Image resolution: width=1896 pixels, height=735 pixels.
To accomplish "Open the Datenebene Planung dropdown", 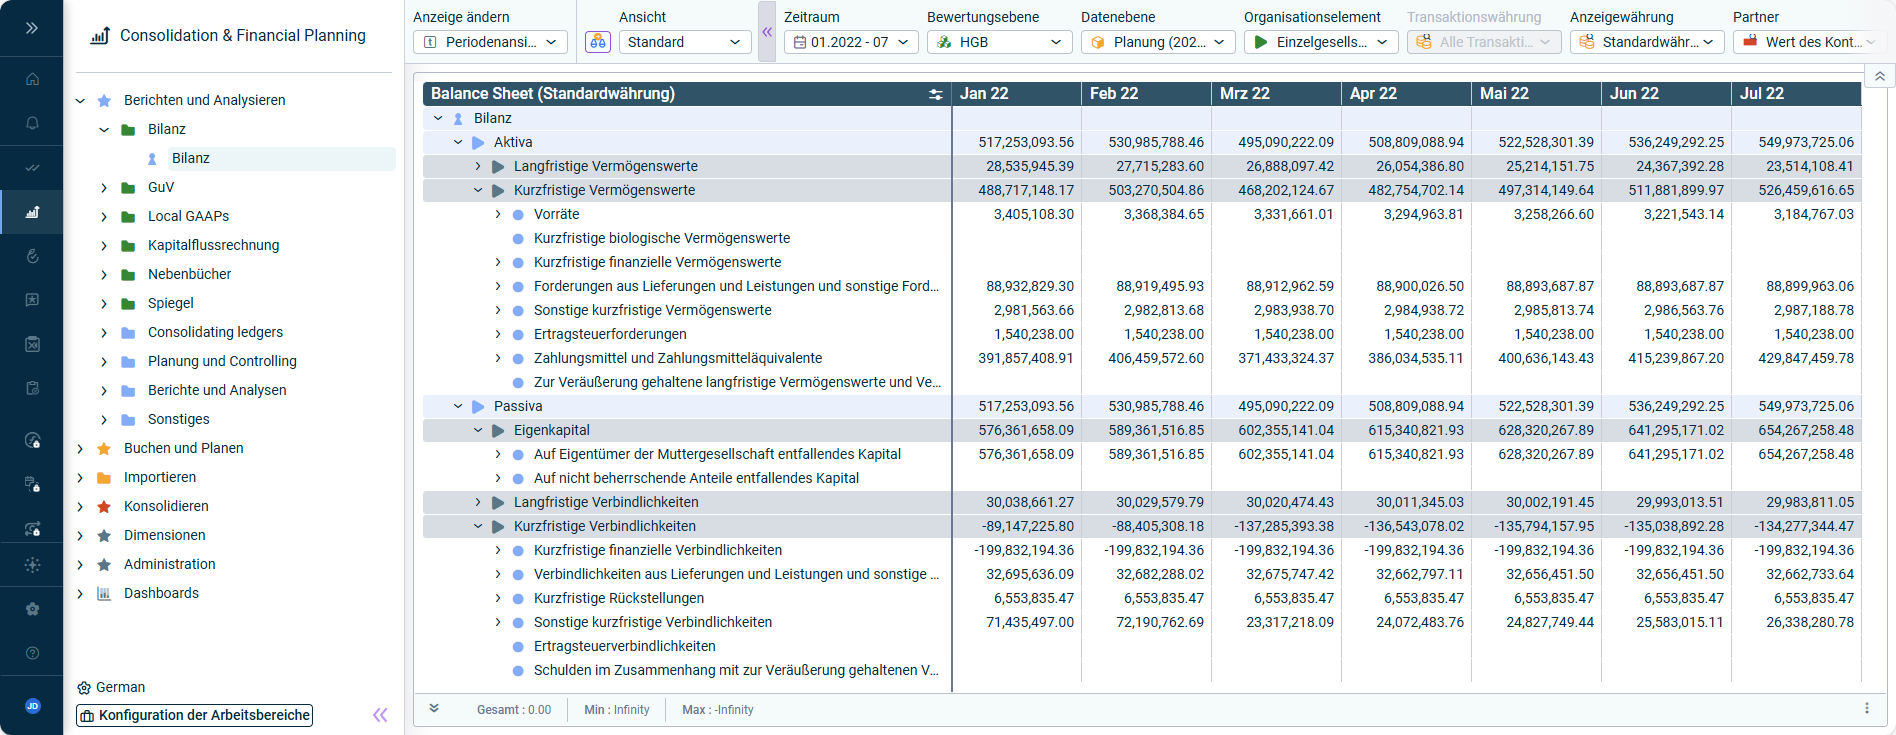I will point(1158,42).
